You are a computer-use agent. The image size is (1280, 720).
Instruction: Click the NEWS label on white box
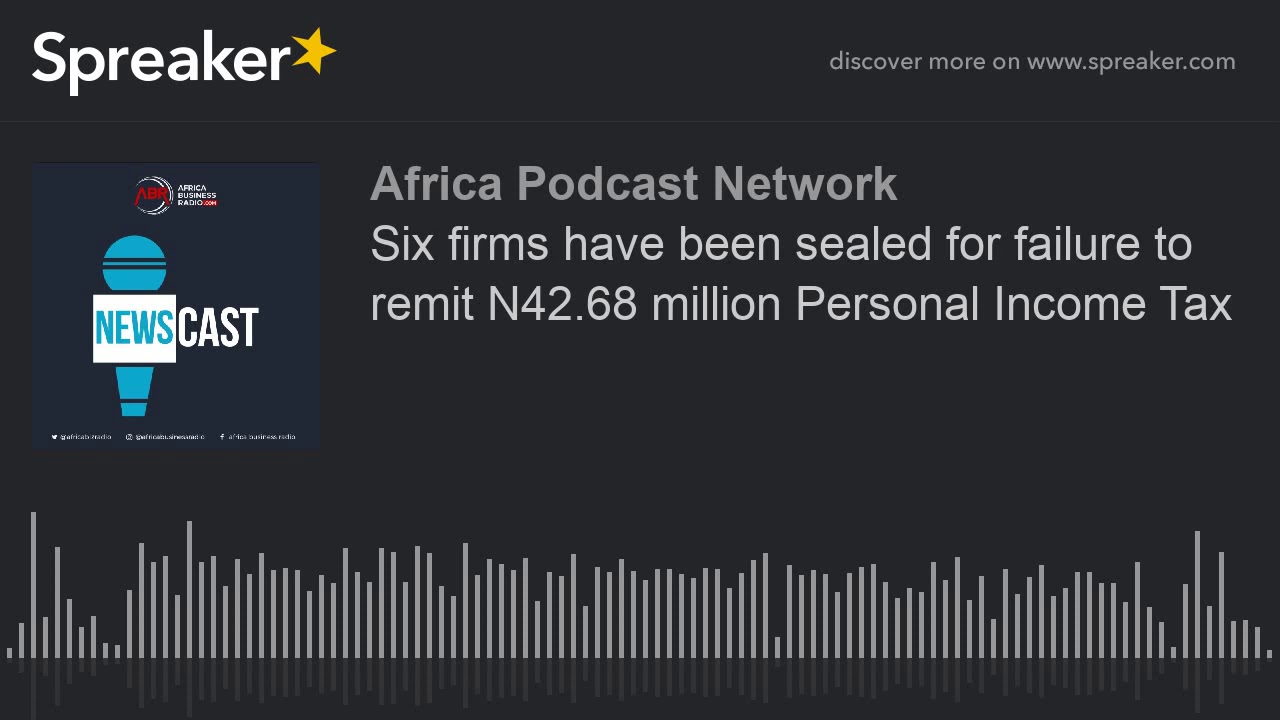click(135, 328)
